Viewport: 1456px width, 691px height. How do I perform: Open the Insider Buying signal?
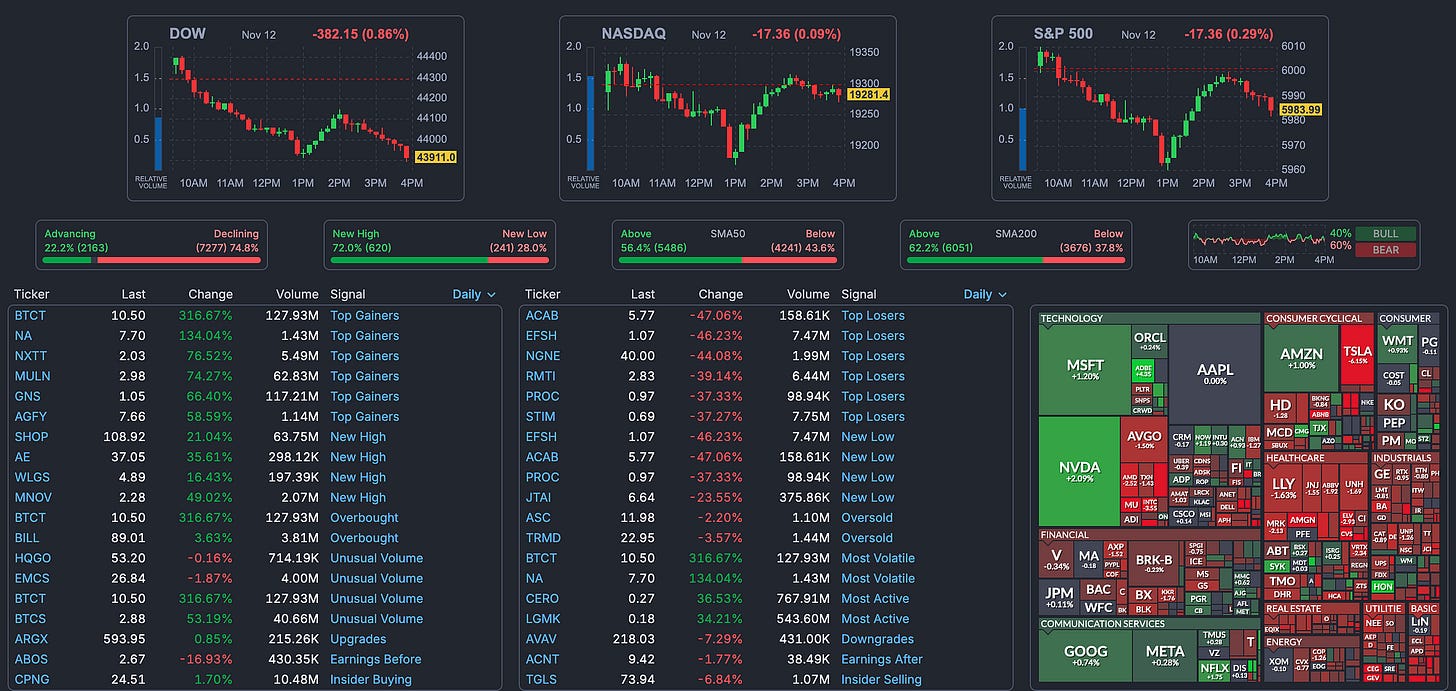click(371, 679)
